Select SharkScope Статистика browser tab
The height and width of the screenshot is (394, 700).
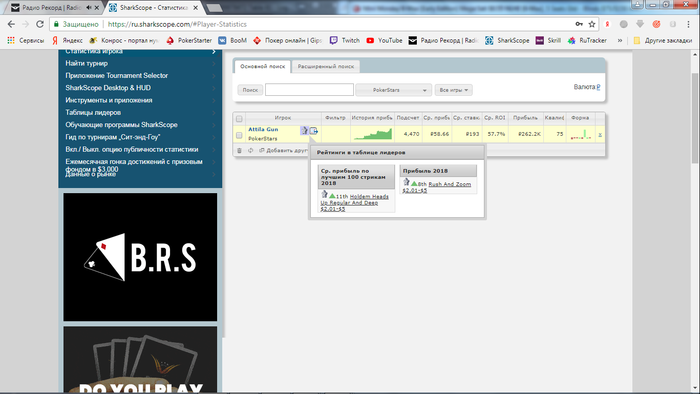[x=153, y=8]
